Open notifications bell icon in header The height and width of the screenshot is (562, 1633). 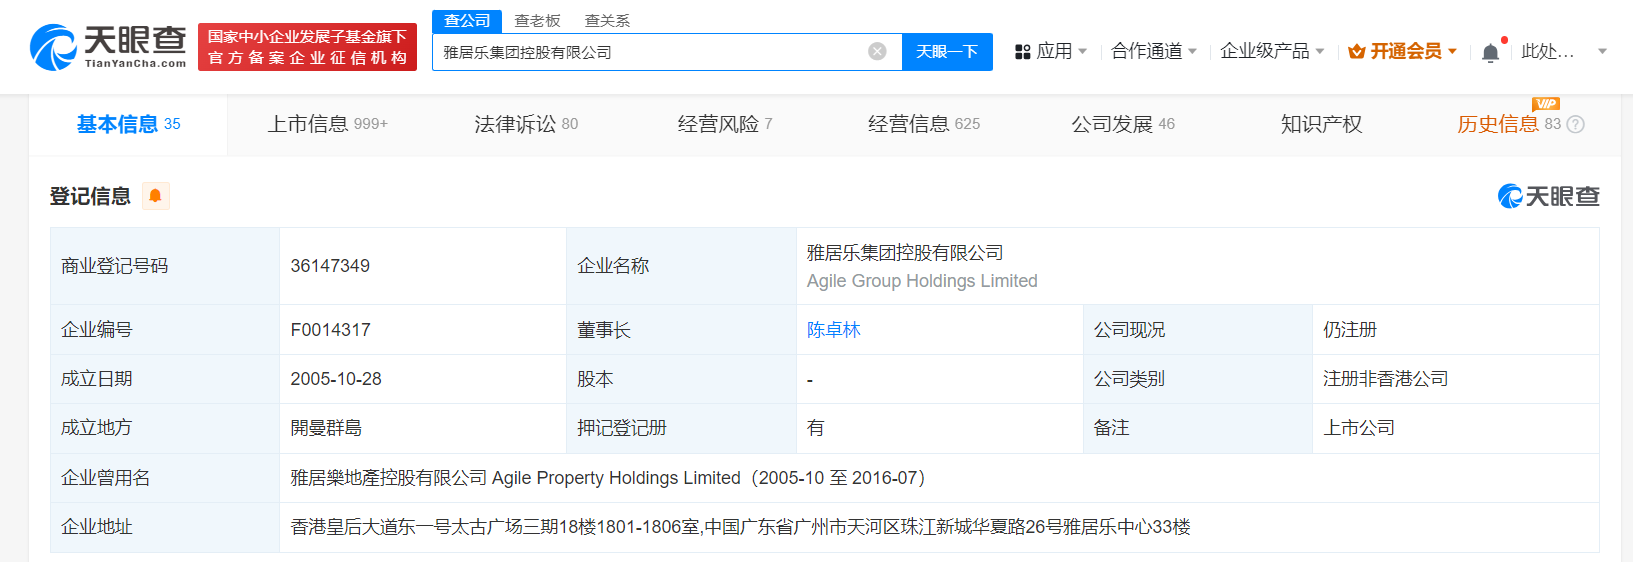point(1490,52)
